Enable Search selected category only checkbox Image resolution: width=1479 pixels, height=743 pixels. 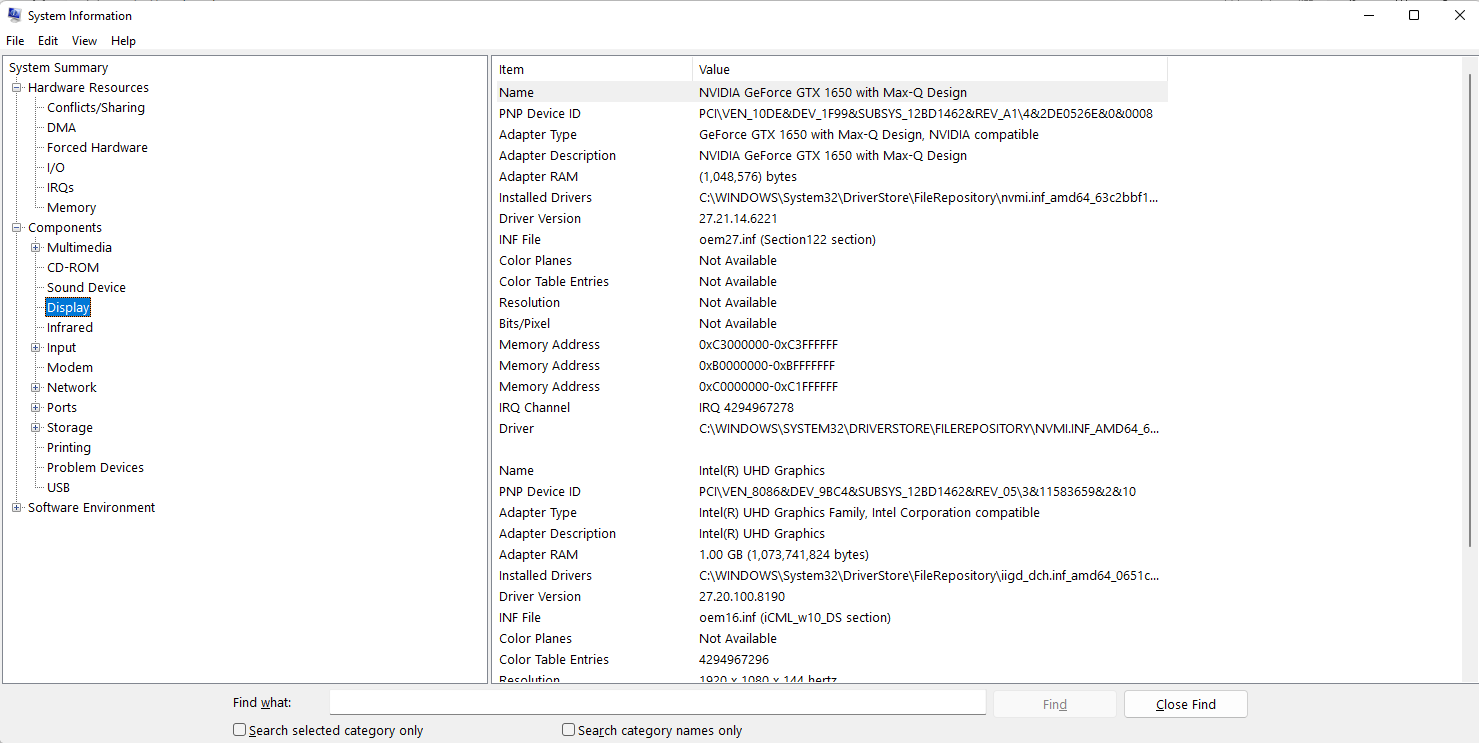(240, 730)
